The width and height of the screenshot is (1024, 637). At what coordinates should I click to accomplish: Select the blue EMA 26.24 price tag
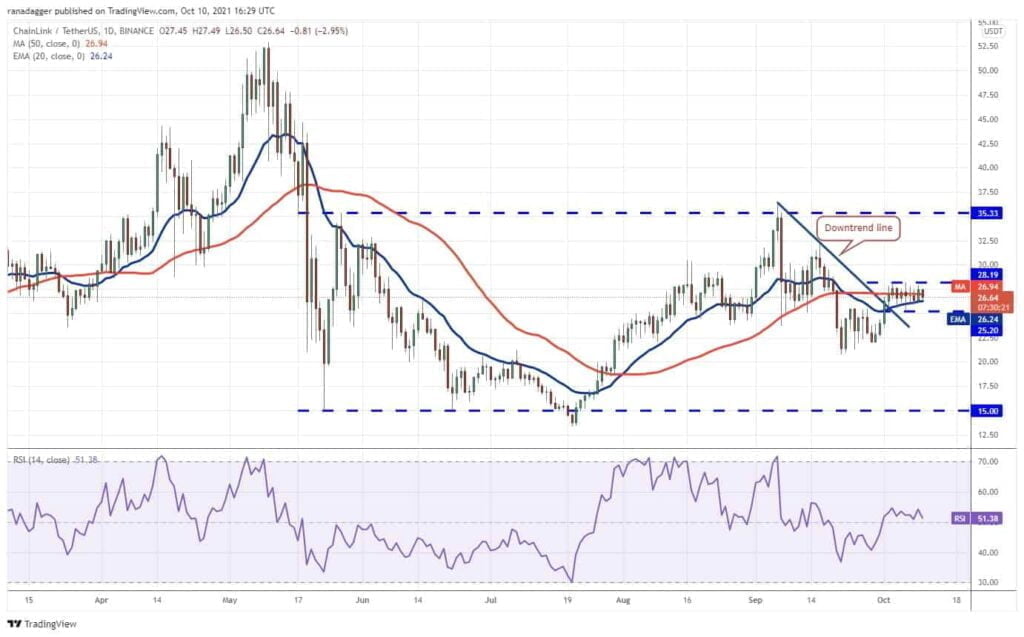974,319
